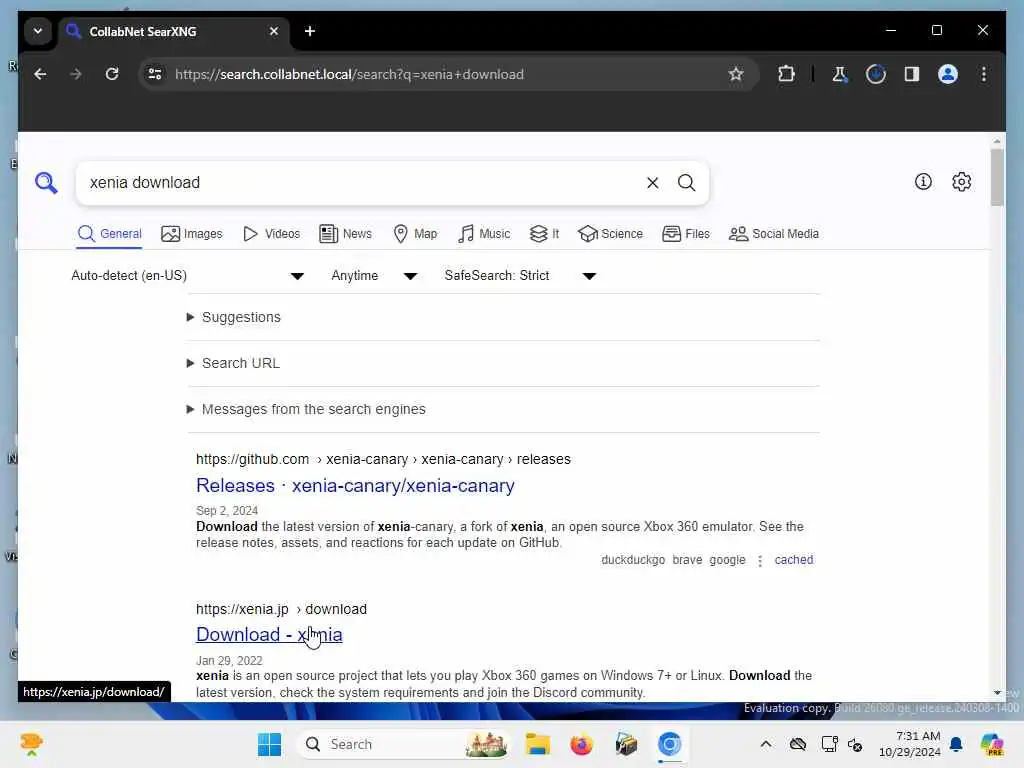Click the github.com xenia-canary releases URL

pyautogui.click(x=383, y=460)
